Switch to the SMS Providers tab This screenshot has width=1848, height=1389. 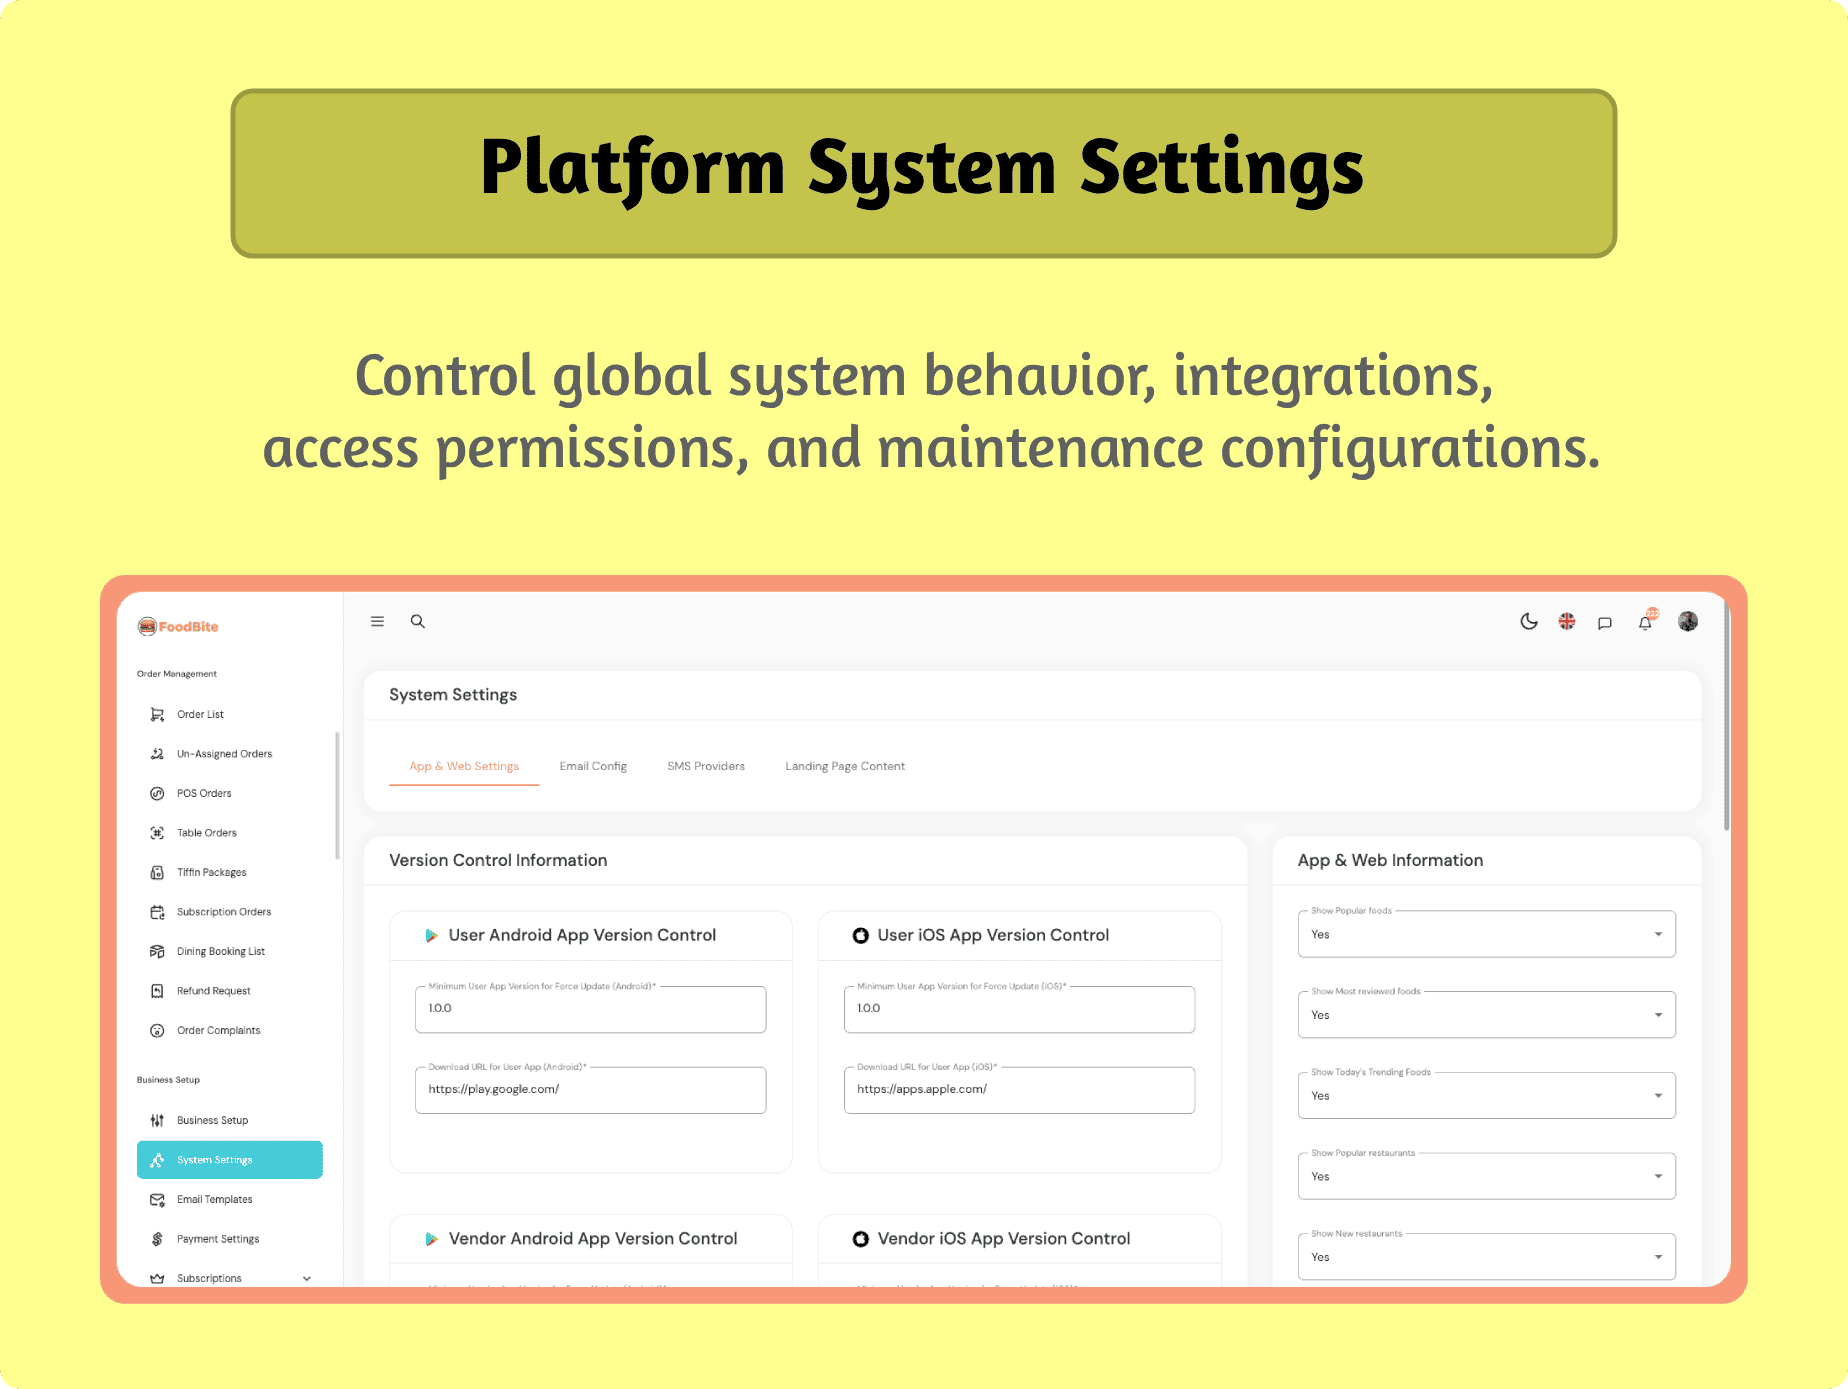[706, 766]
